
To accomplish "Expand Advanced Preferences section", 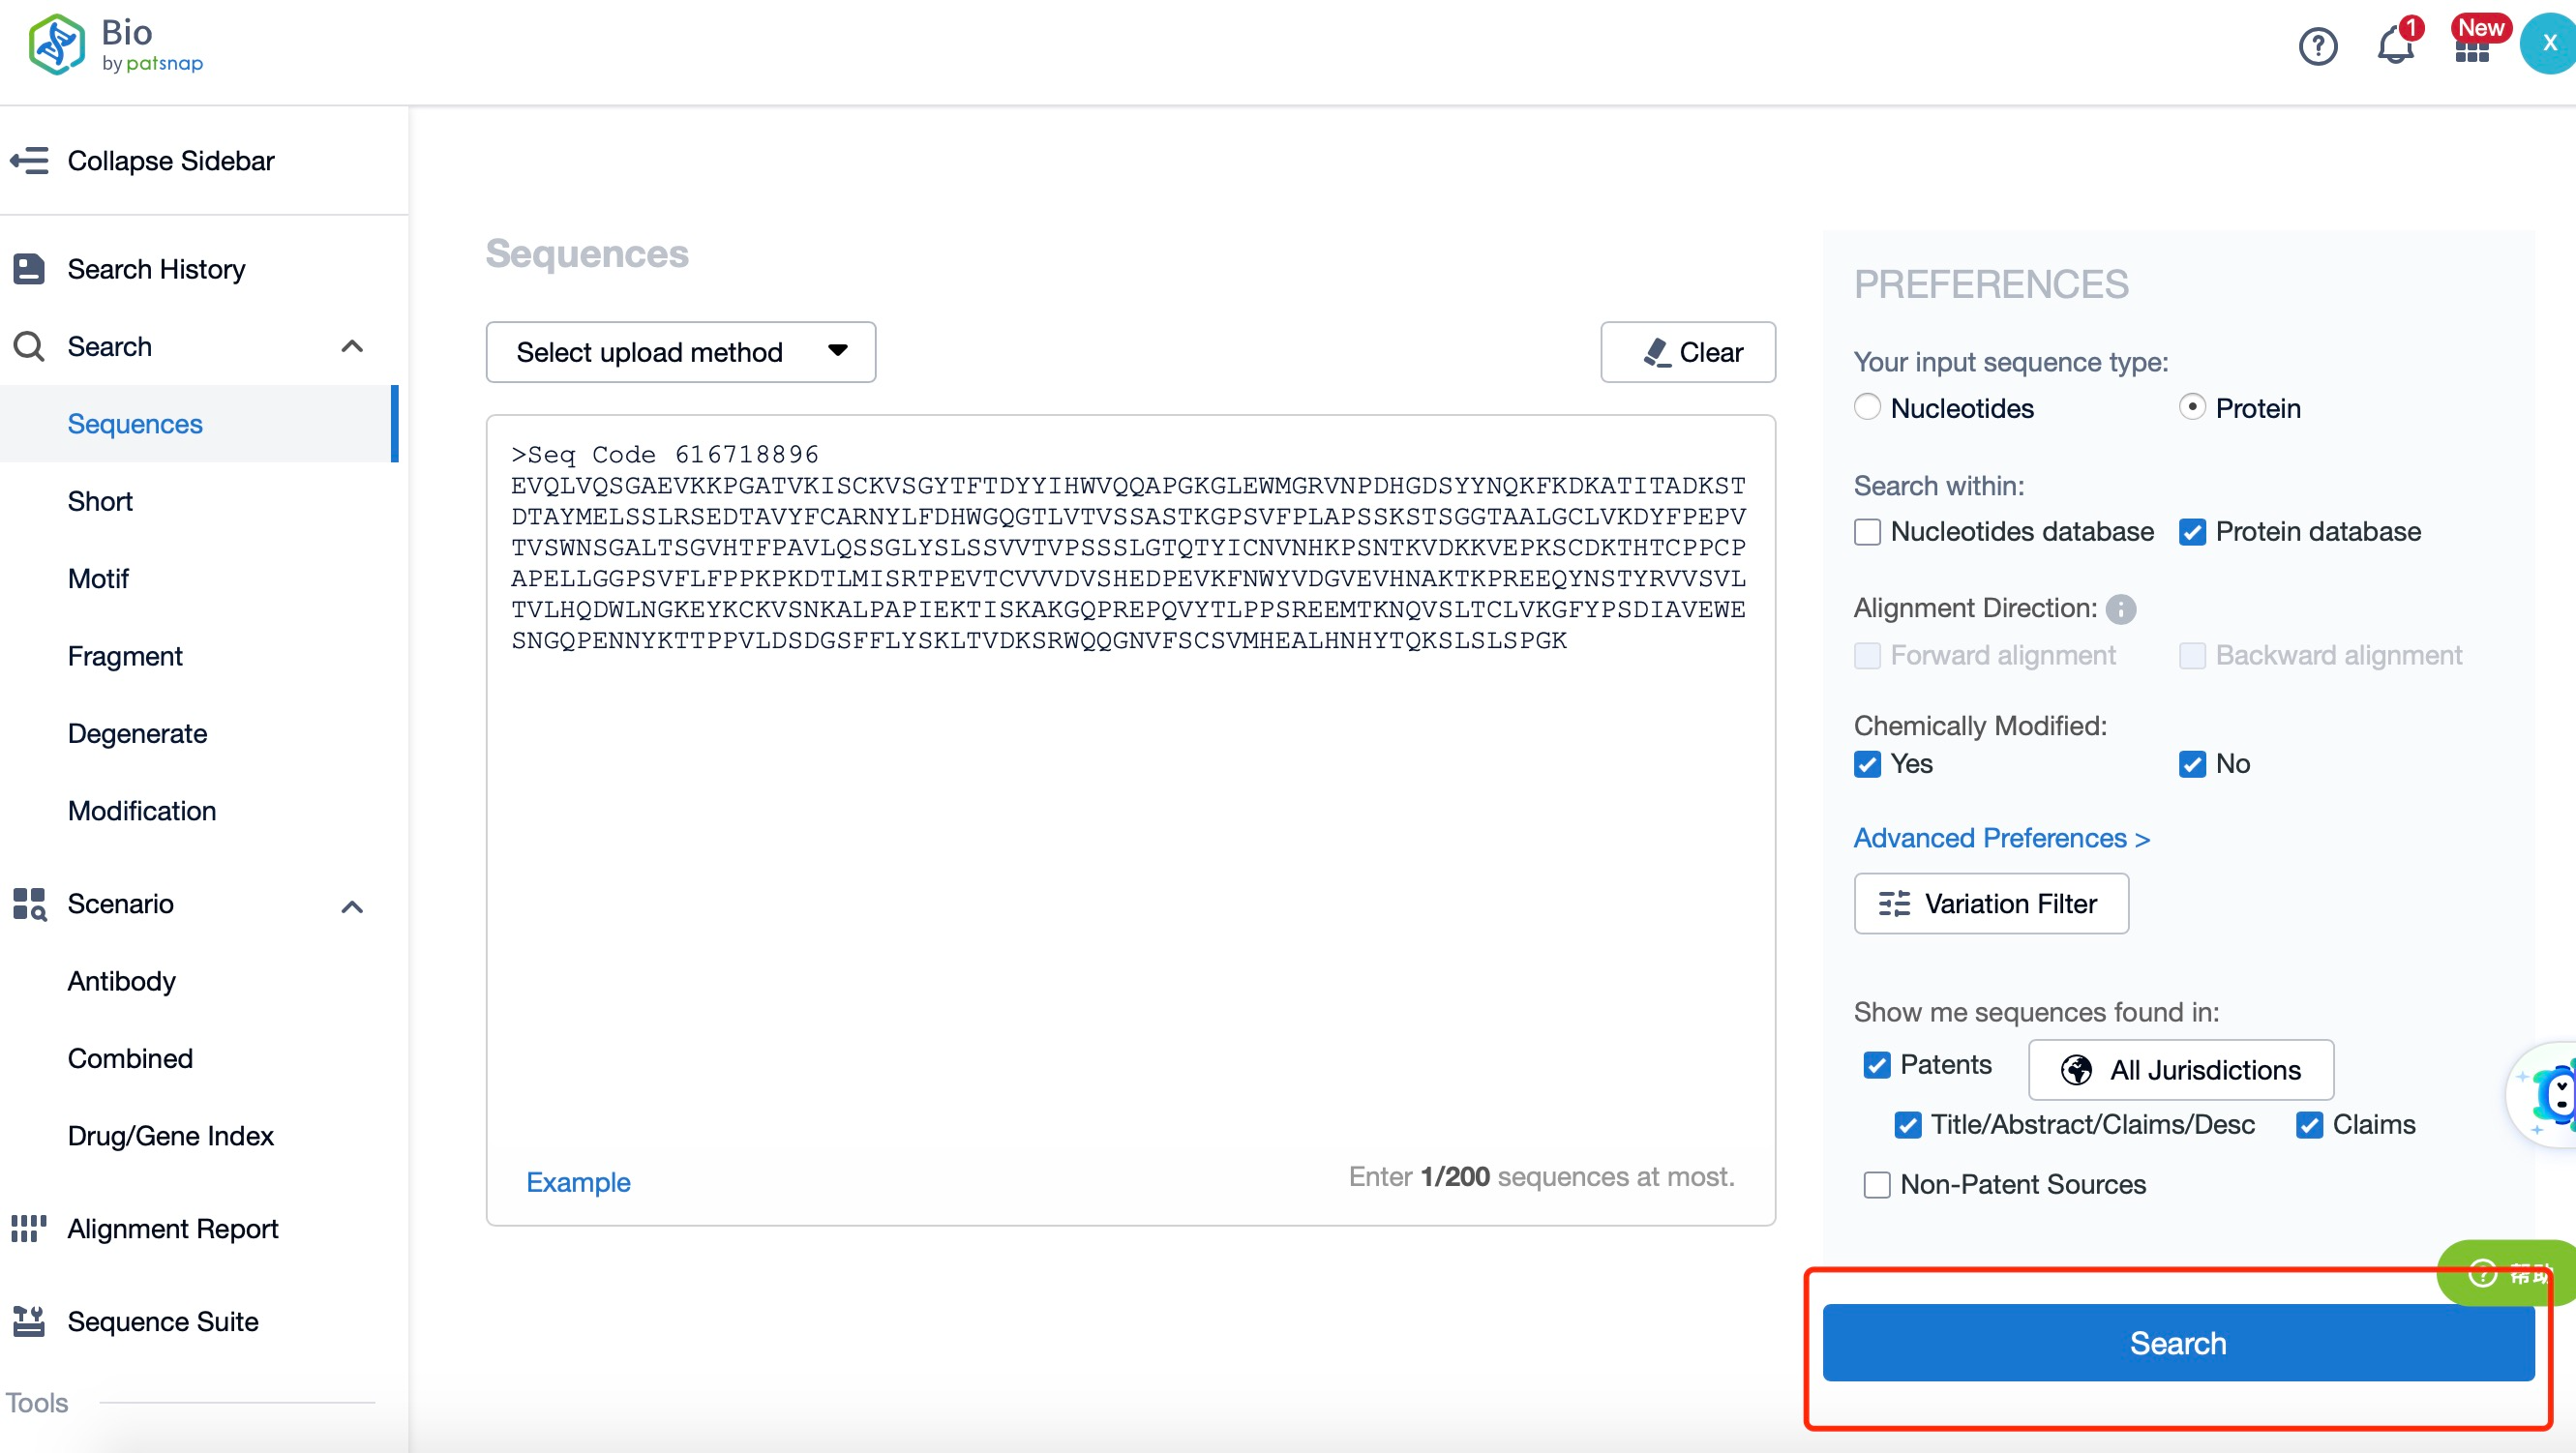I will (x=2001, y=838).
